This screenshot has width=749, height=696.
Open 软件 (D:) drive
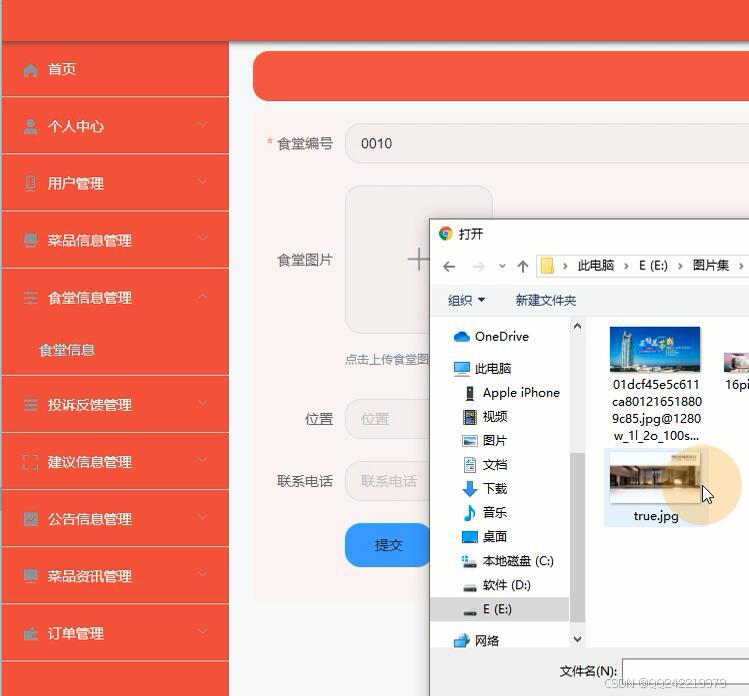(x=497, y=585)
